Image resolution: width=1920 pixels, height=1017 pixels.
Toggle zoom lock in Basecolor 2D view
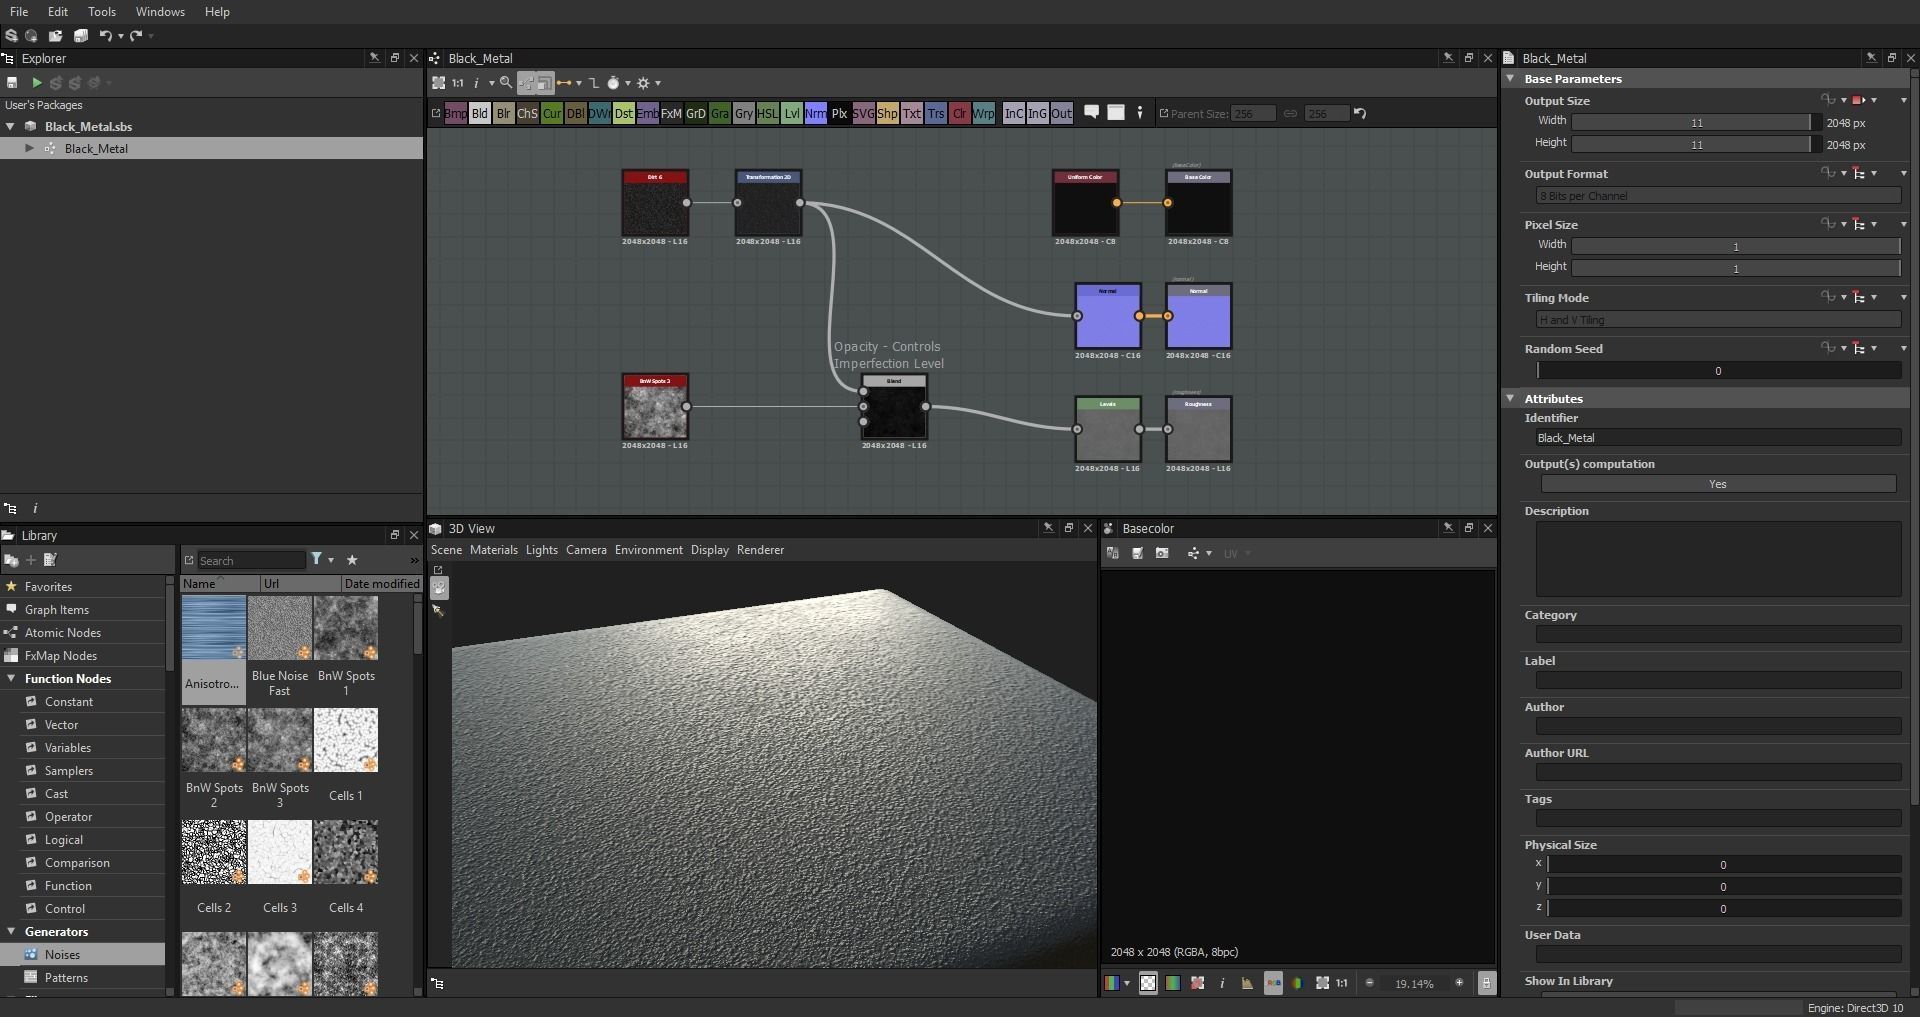pyautogui.click(x=1486, y=984)
